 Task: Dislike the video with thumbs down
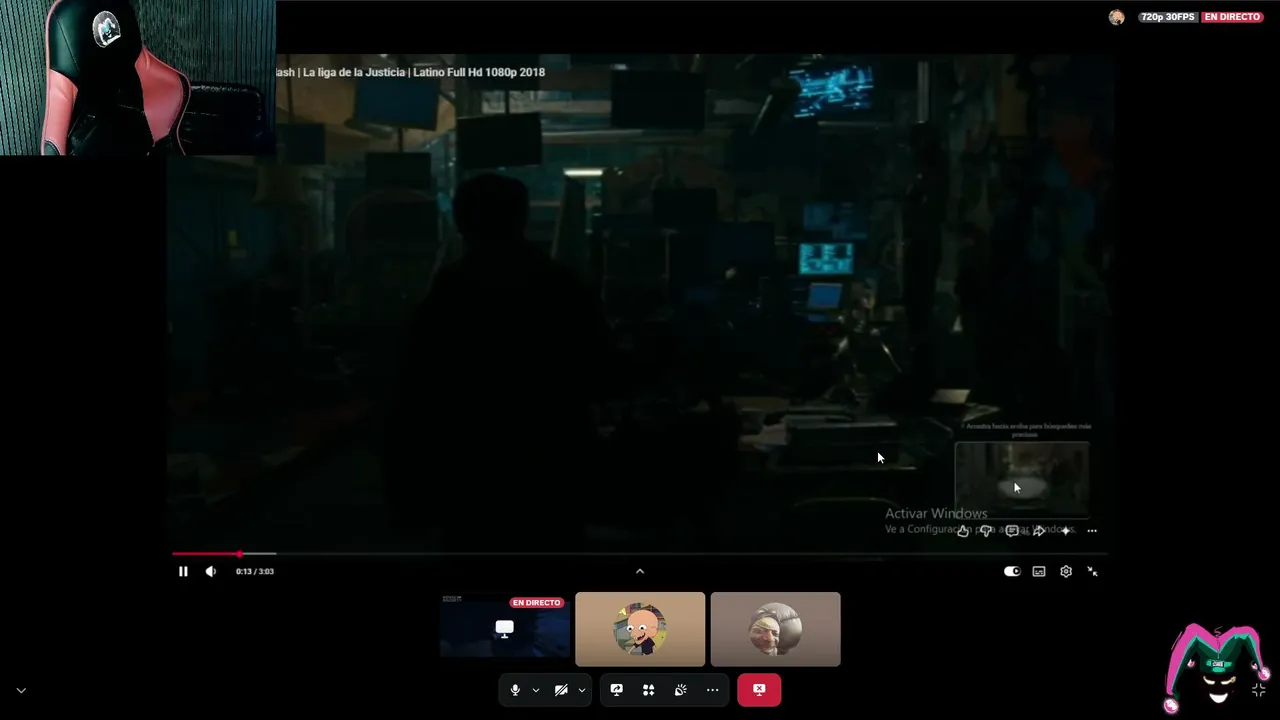(987, 531)
